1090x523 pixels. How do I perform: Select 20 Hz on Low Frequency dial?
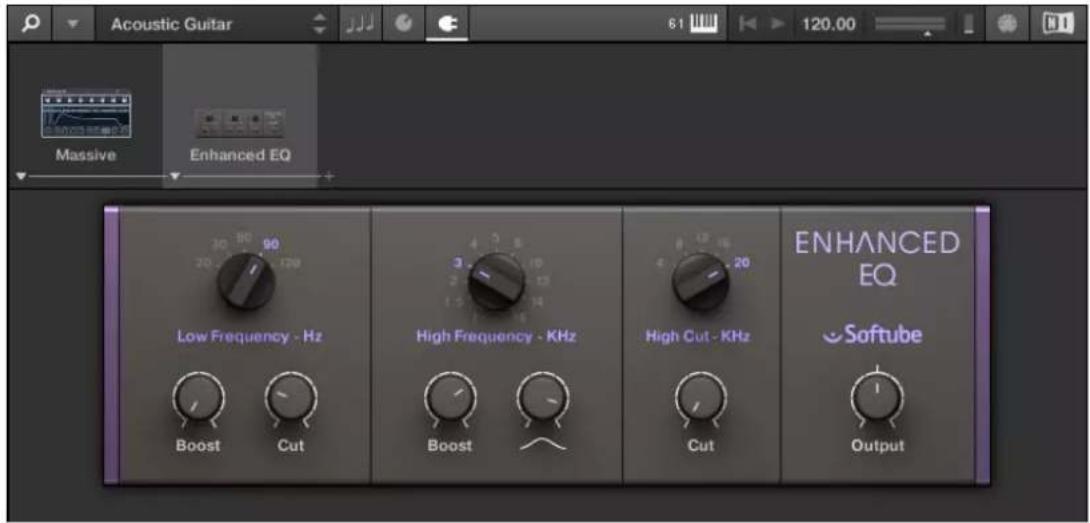204,265
